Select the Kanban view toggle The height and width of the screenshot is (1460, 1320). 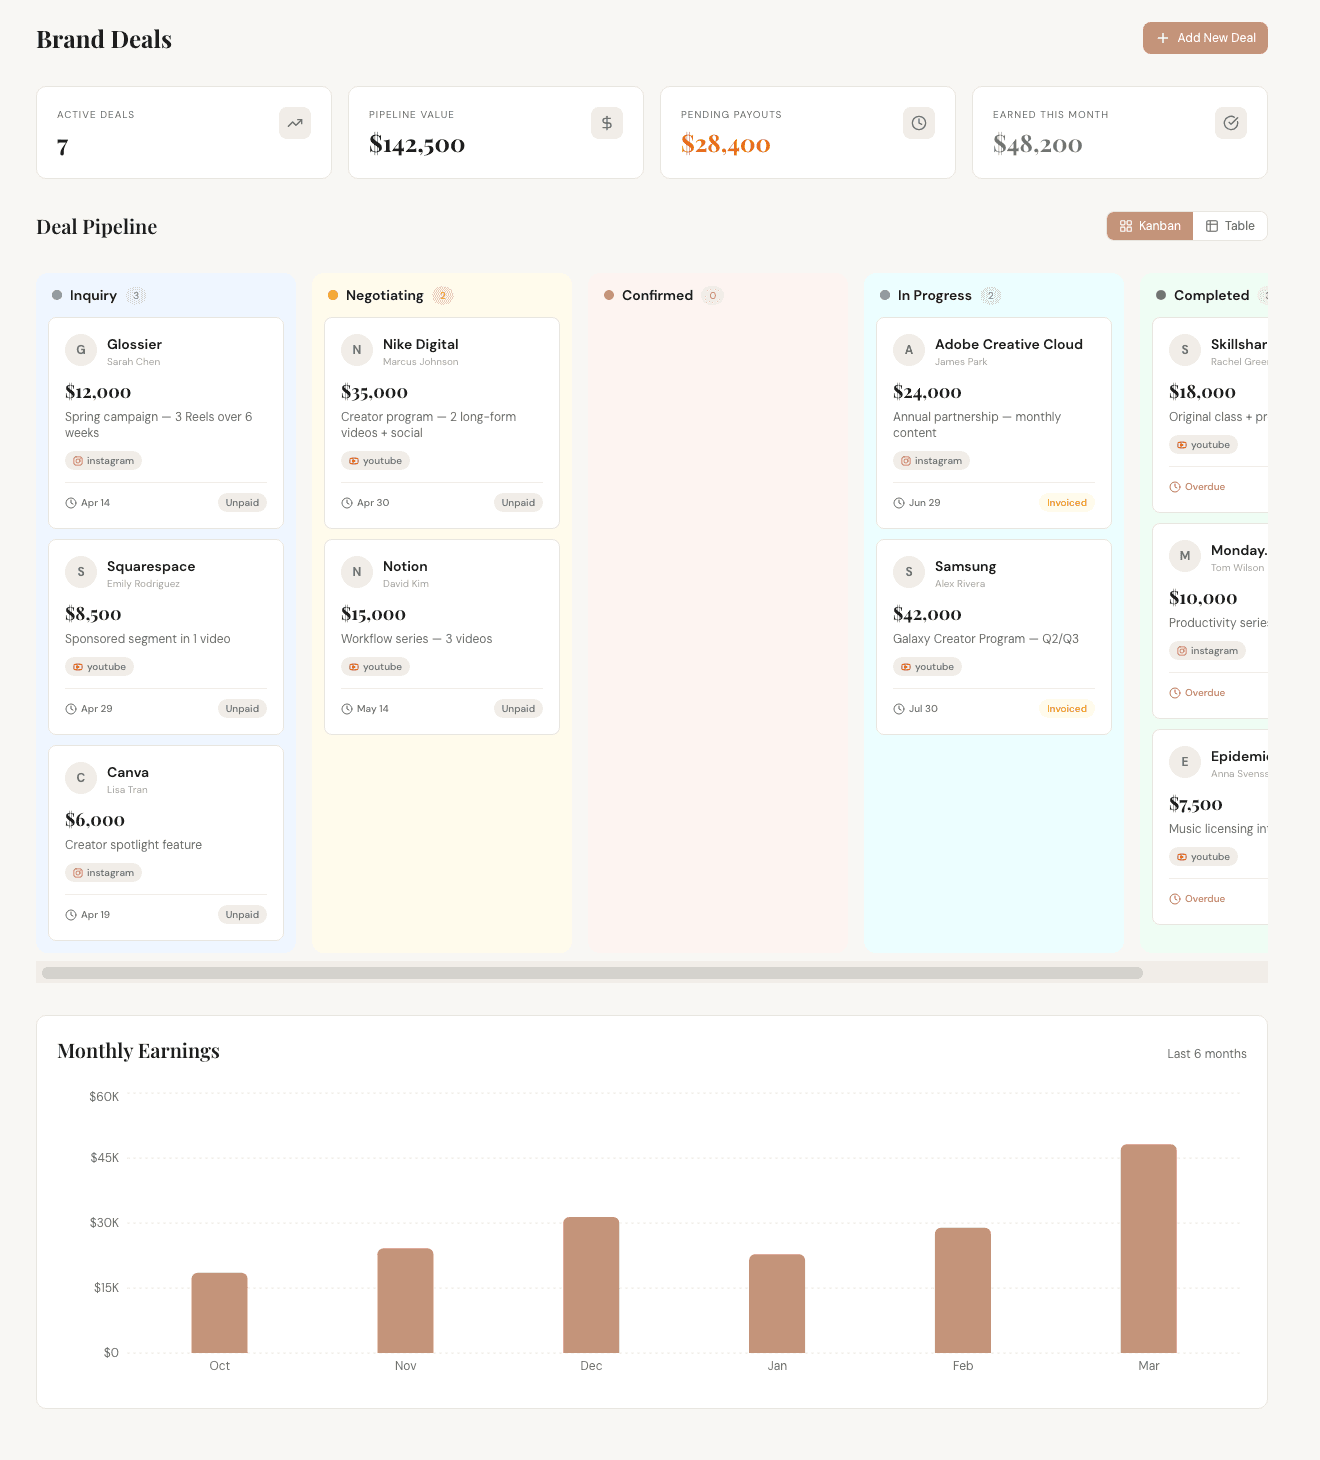pyautogui.click(x=1149, y=226)
